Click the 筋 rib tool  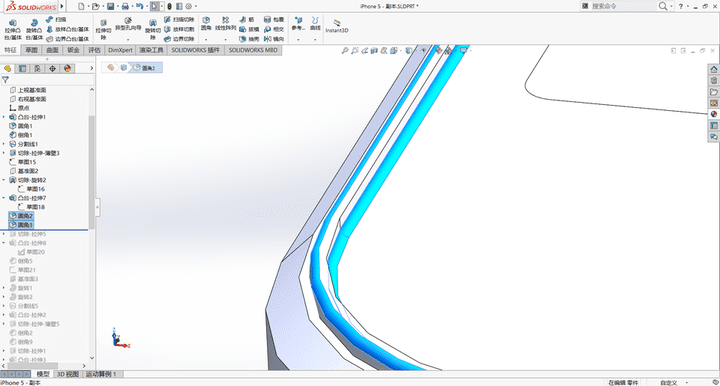[247, 20]
